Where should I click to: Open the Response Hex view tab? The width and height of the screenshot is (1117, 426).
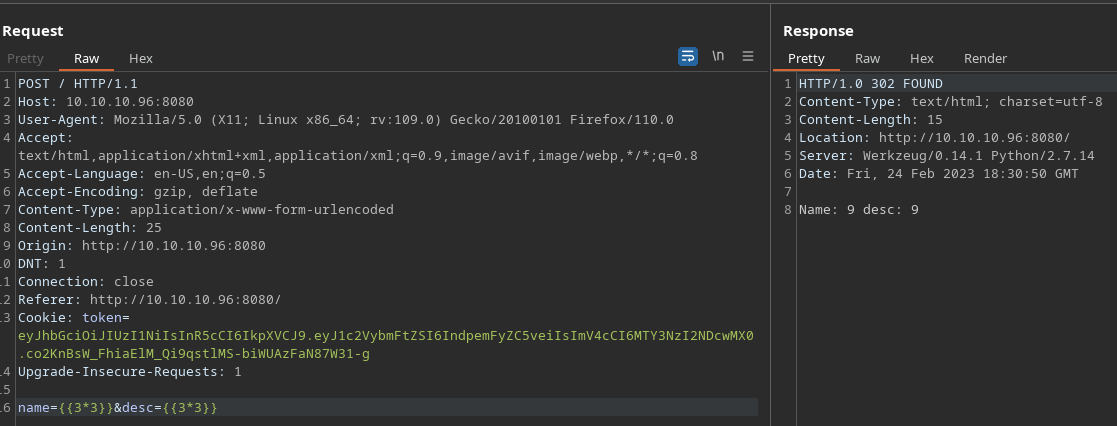(921, 59)
